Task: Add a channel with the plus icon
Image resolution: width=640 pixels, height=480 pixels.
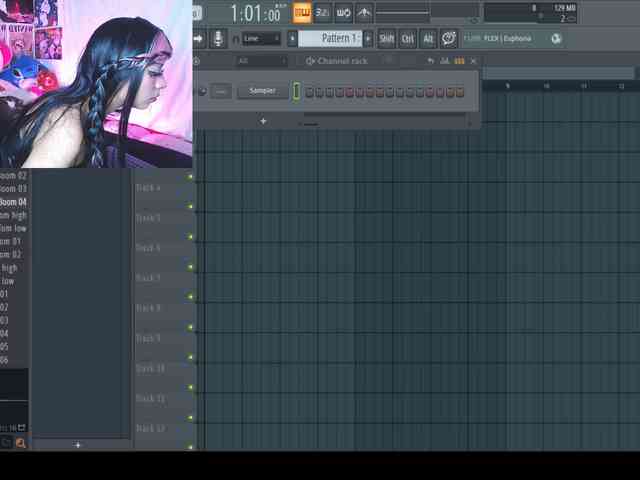Action: click(263, 121)
